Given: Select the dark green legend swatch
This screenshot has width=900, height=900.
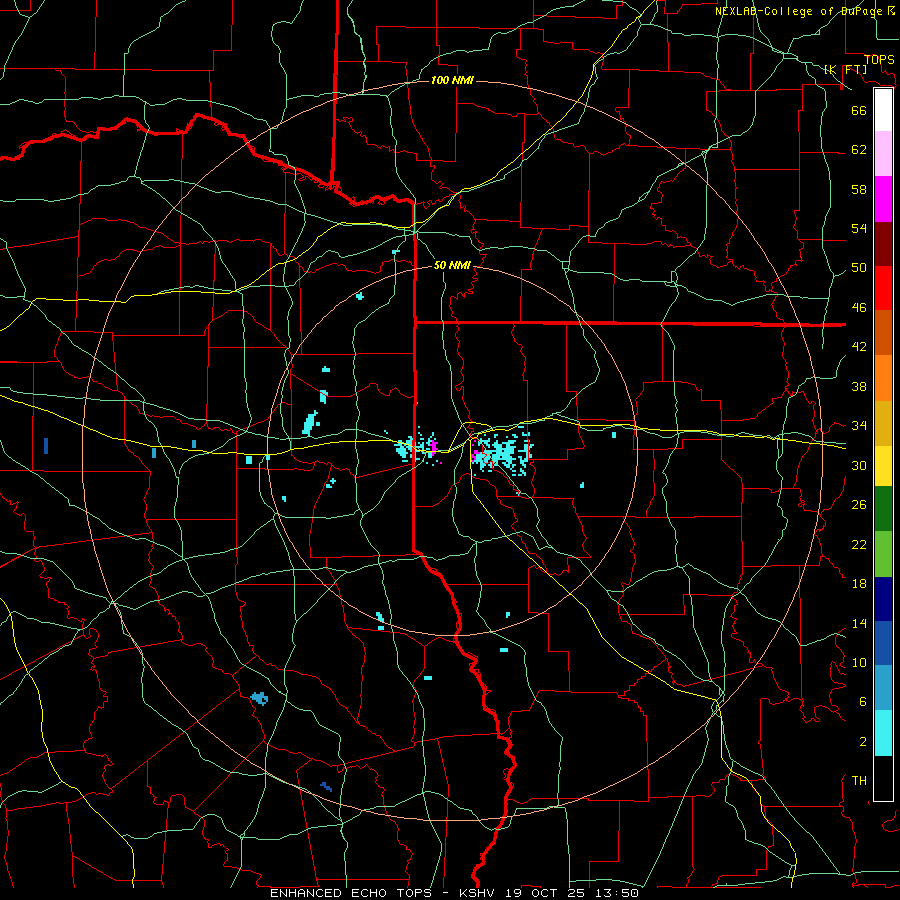Looking at the screenshot, I should point(883,509).
